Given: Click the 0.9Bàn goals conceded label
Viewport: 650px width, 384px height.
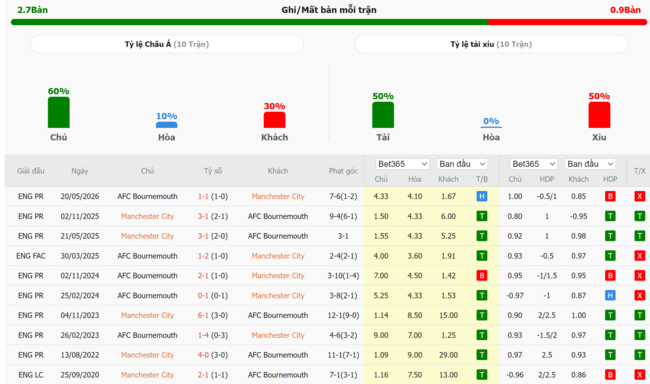Looking at the screenshot, I should point(625,10).
